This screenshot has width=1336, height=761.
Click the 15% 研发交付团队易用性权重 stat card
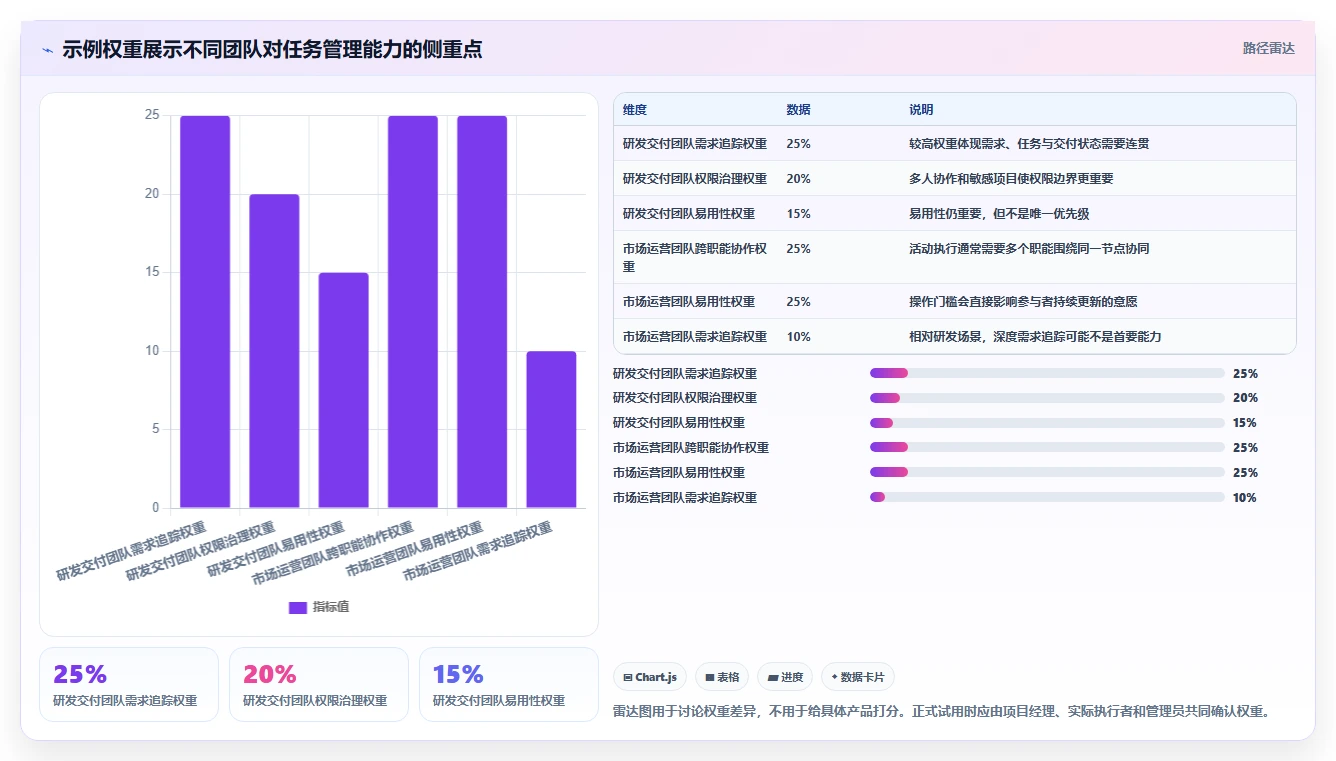coord(509,684)
